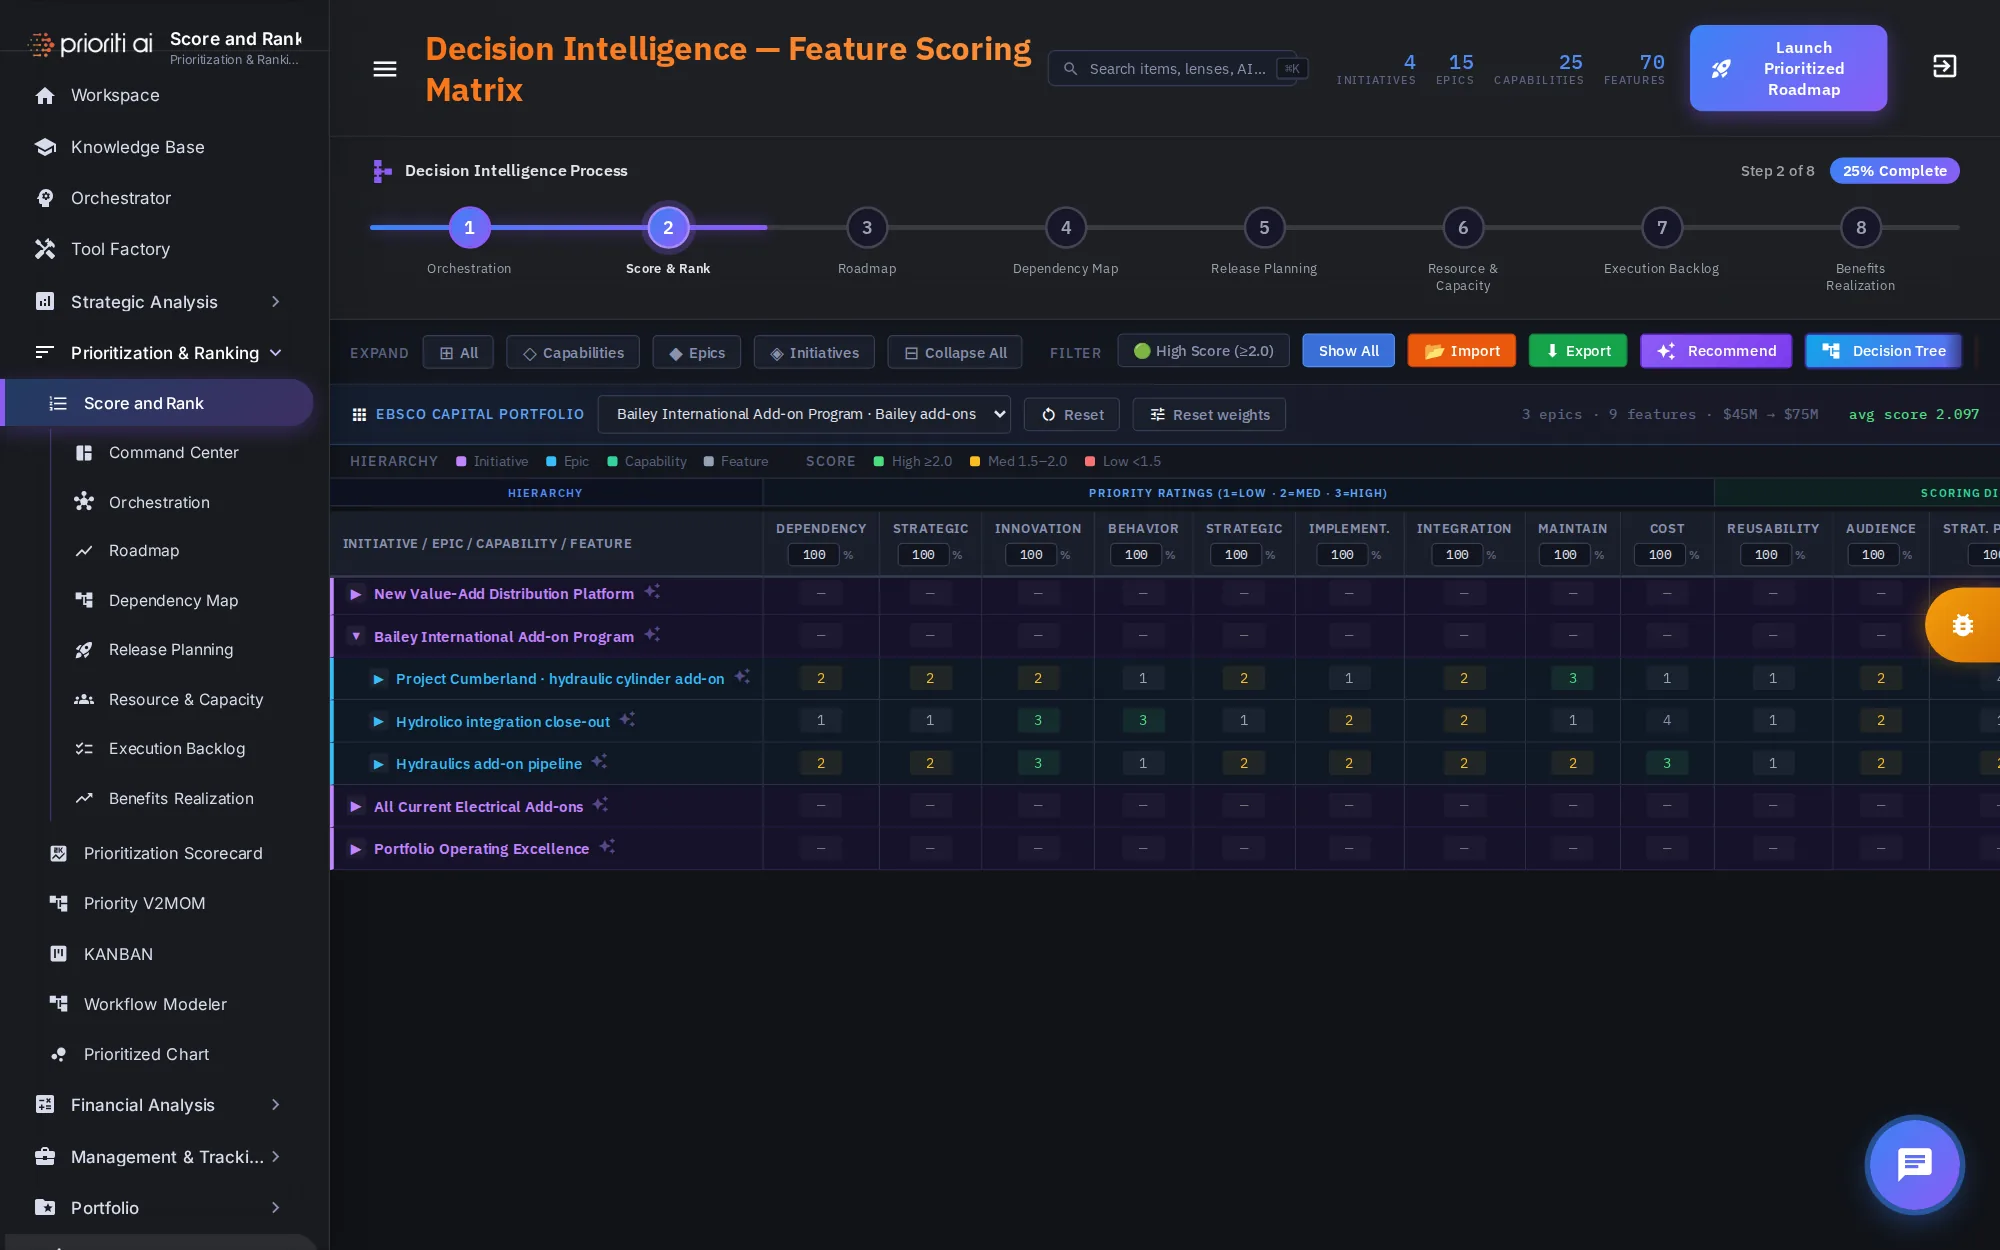Screen dimensions: 2000x1250
Task: Toggle the Show All filter
Action: coord(1348,351)
